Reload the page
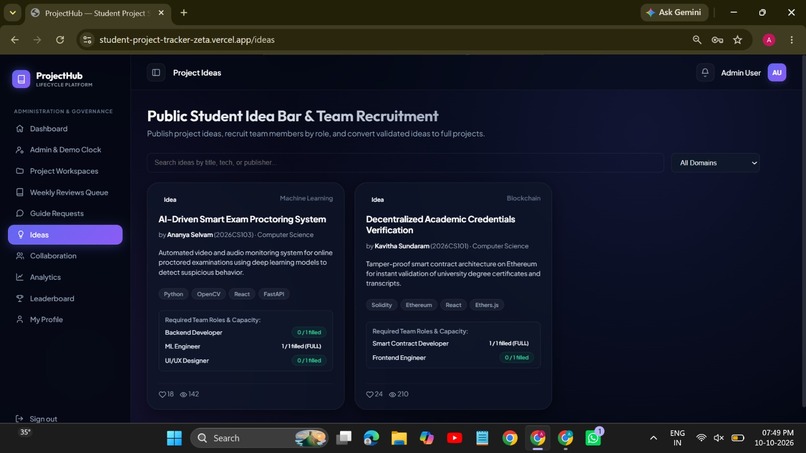The height and width of the screenshot is (453, 806). (x=60, y=40)
